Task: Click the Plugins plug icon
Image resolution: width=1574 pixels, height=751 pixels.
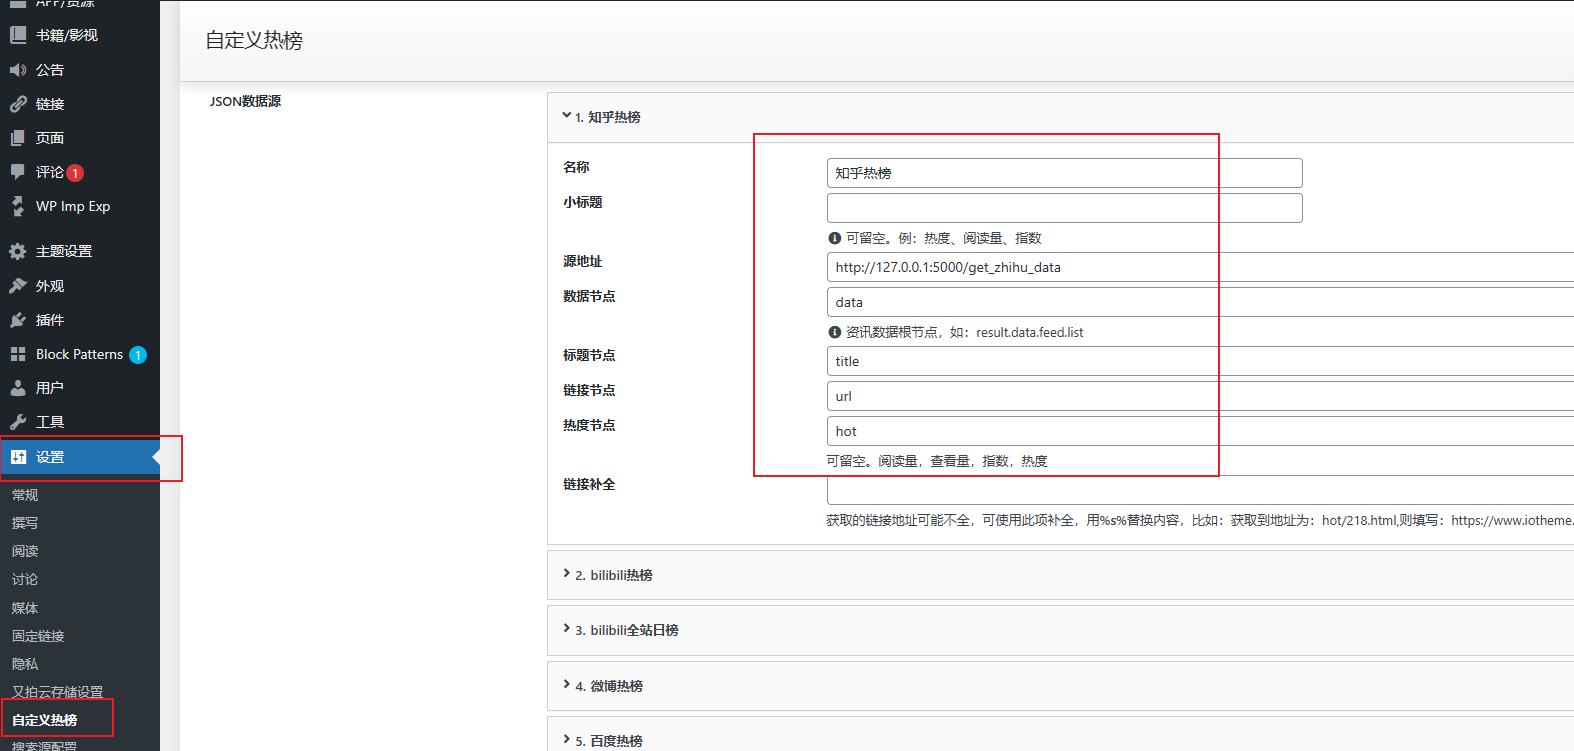Action: 18,320
